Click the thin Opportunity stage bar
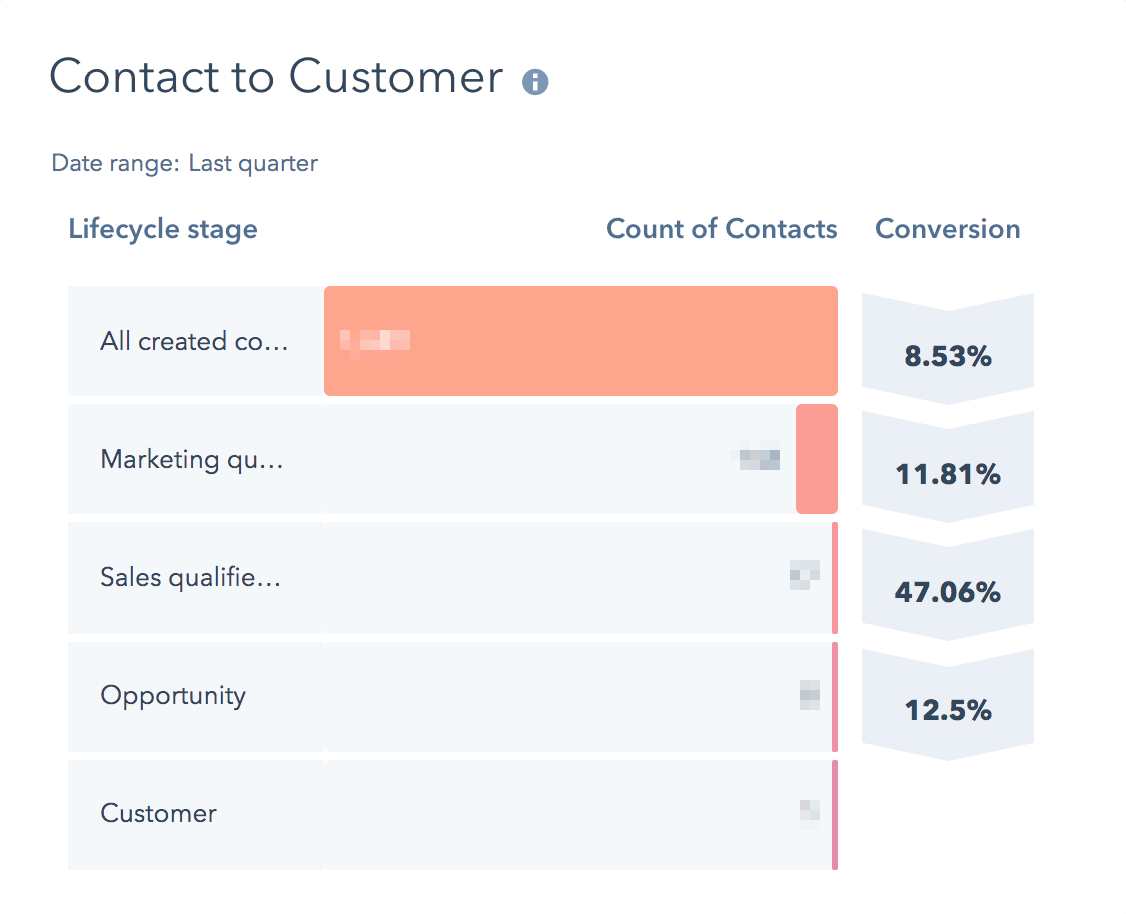The image size is (1126, 914). (x=834, y=696)
